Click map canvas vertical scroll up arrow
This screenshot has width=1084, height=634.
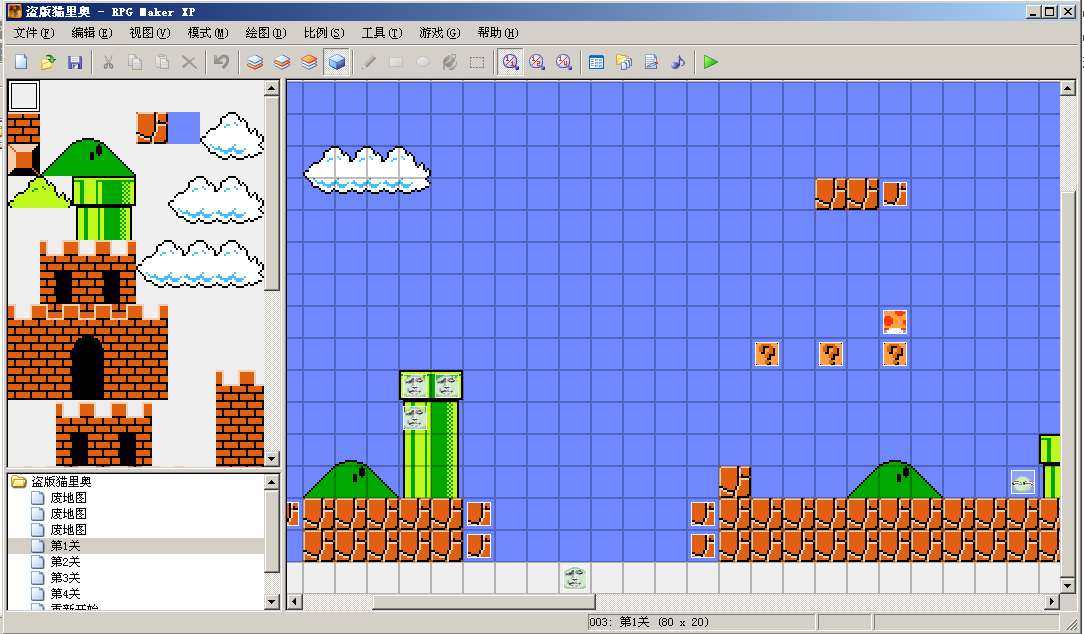coord(1067,88)
